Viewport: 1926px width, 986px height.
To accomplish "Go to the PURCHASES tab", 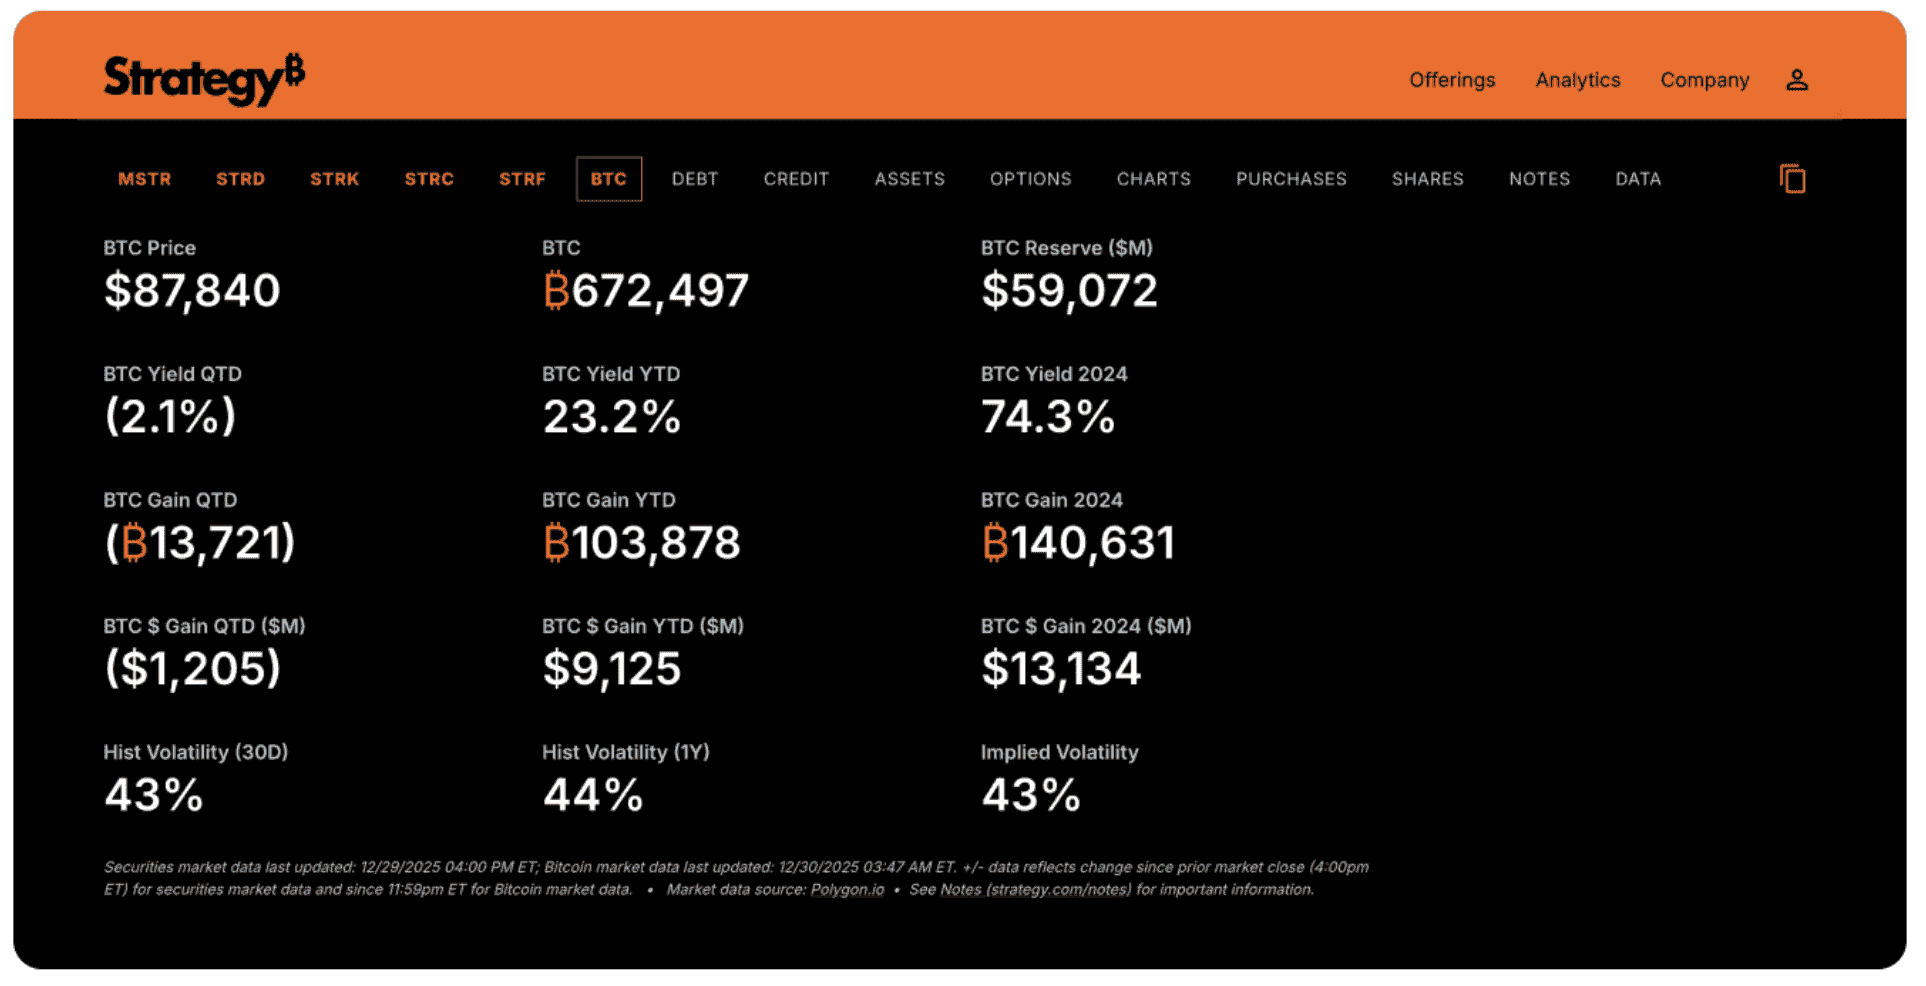I will point(1291,179).
